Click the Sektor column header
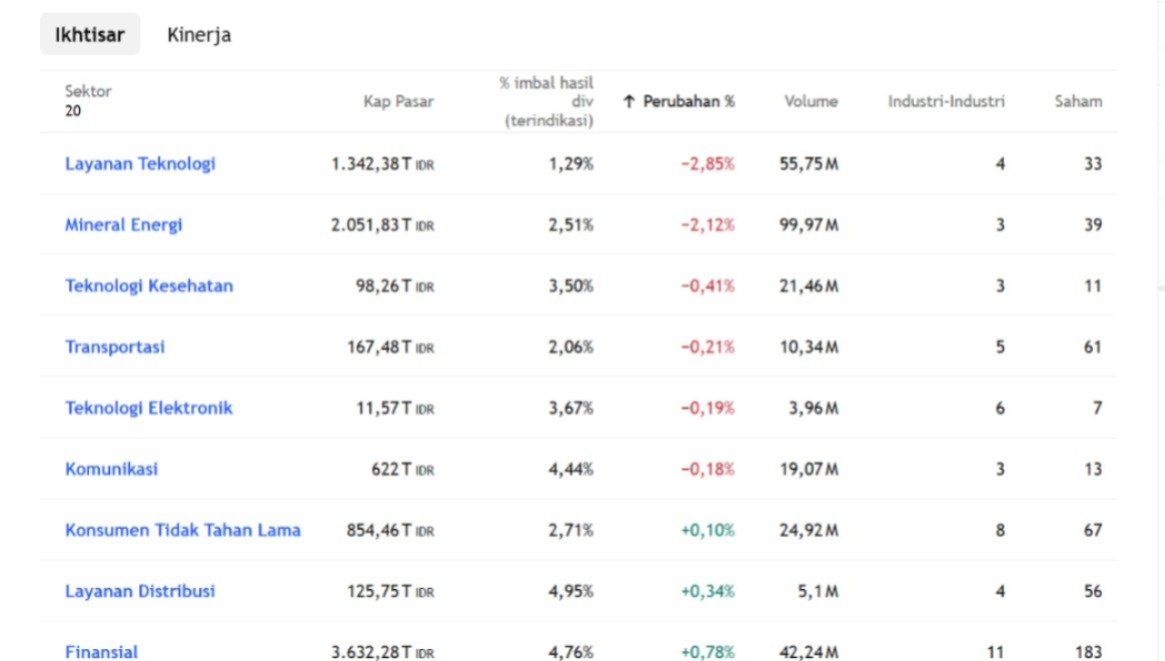1165x661 pixels. (88, 91)
